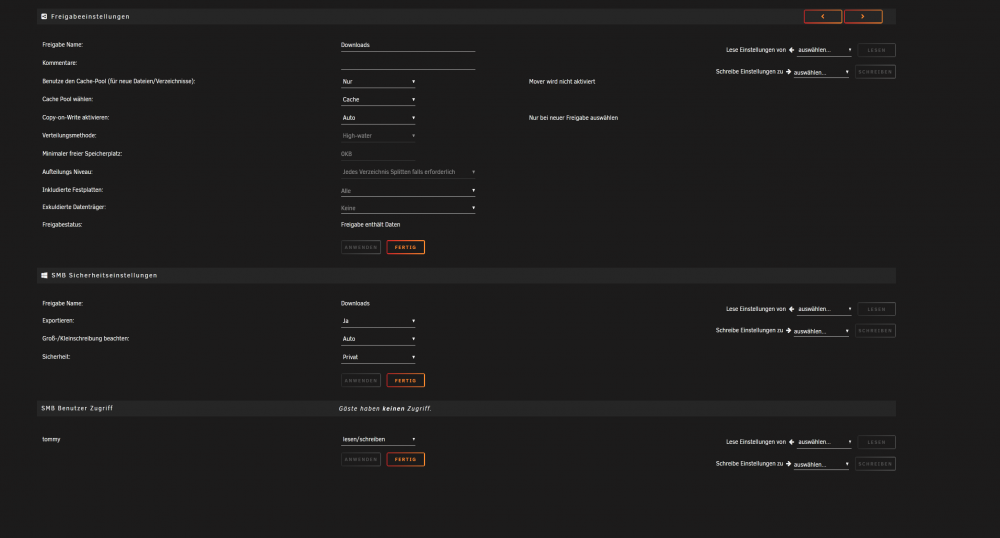This screenshot has width=1000, height=538.
Task: Change tommy's access dropdown lesen/schreiben
Action: point(378,439)
